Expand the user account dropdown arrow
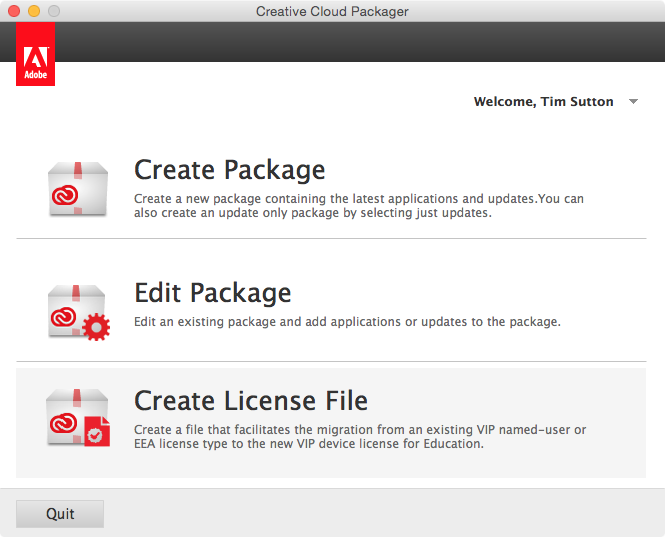Viewport: 665px width, 537px height. 633,101
